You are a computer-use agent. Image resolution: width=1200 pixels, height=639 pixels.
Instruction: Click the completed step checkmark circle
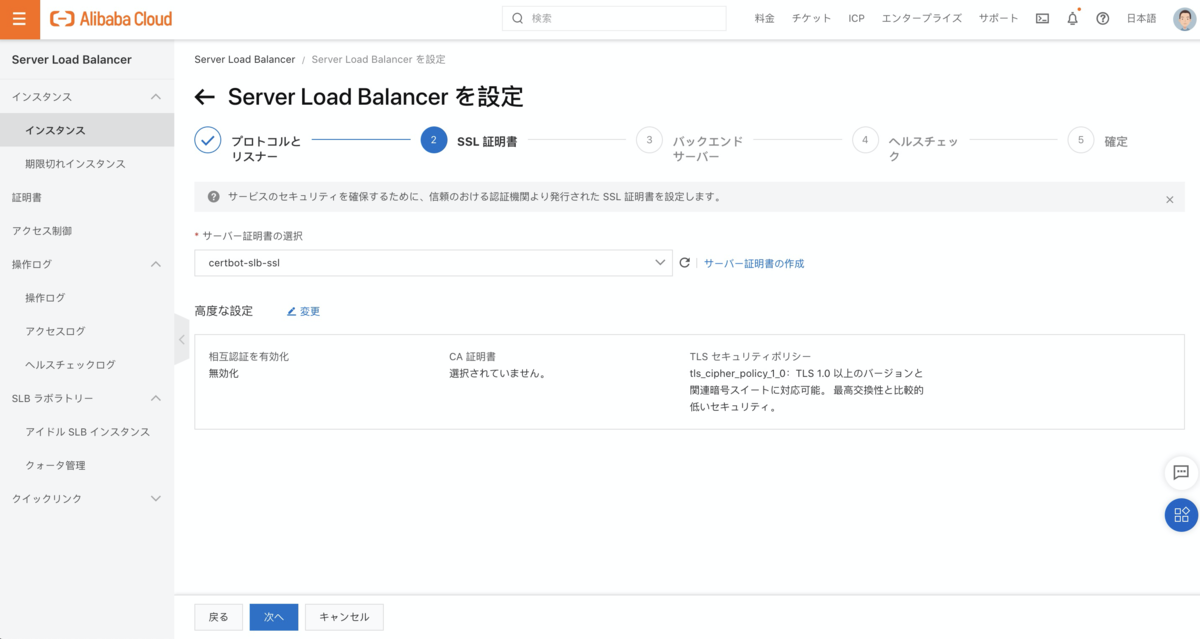tap(208, 140)
